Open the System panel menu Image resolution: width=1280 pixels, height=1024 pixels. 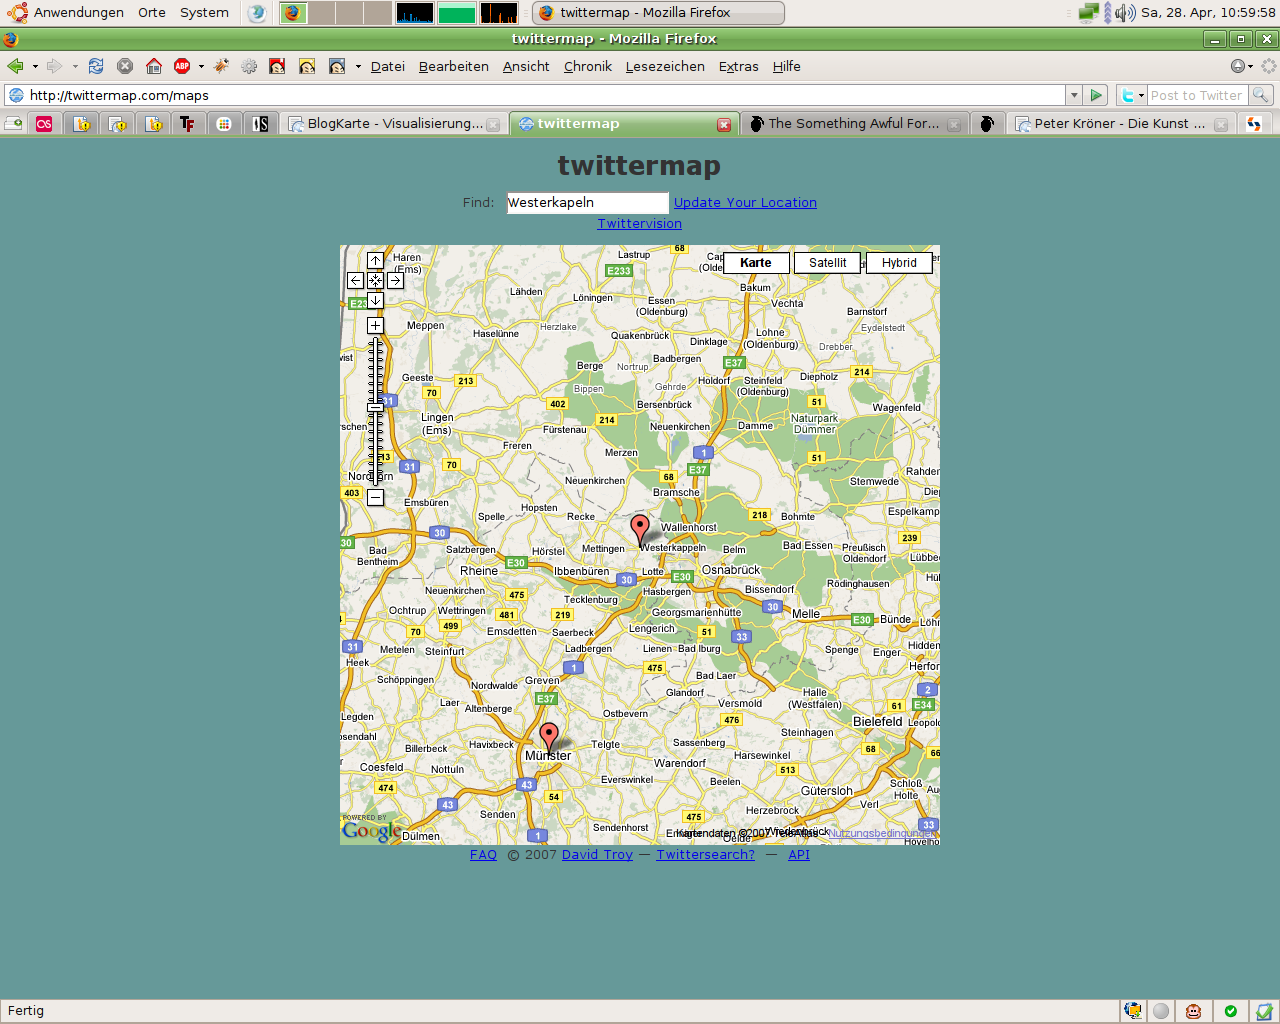pos(204,12)
